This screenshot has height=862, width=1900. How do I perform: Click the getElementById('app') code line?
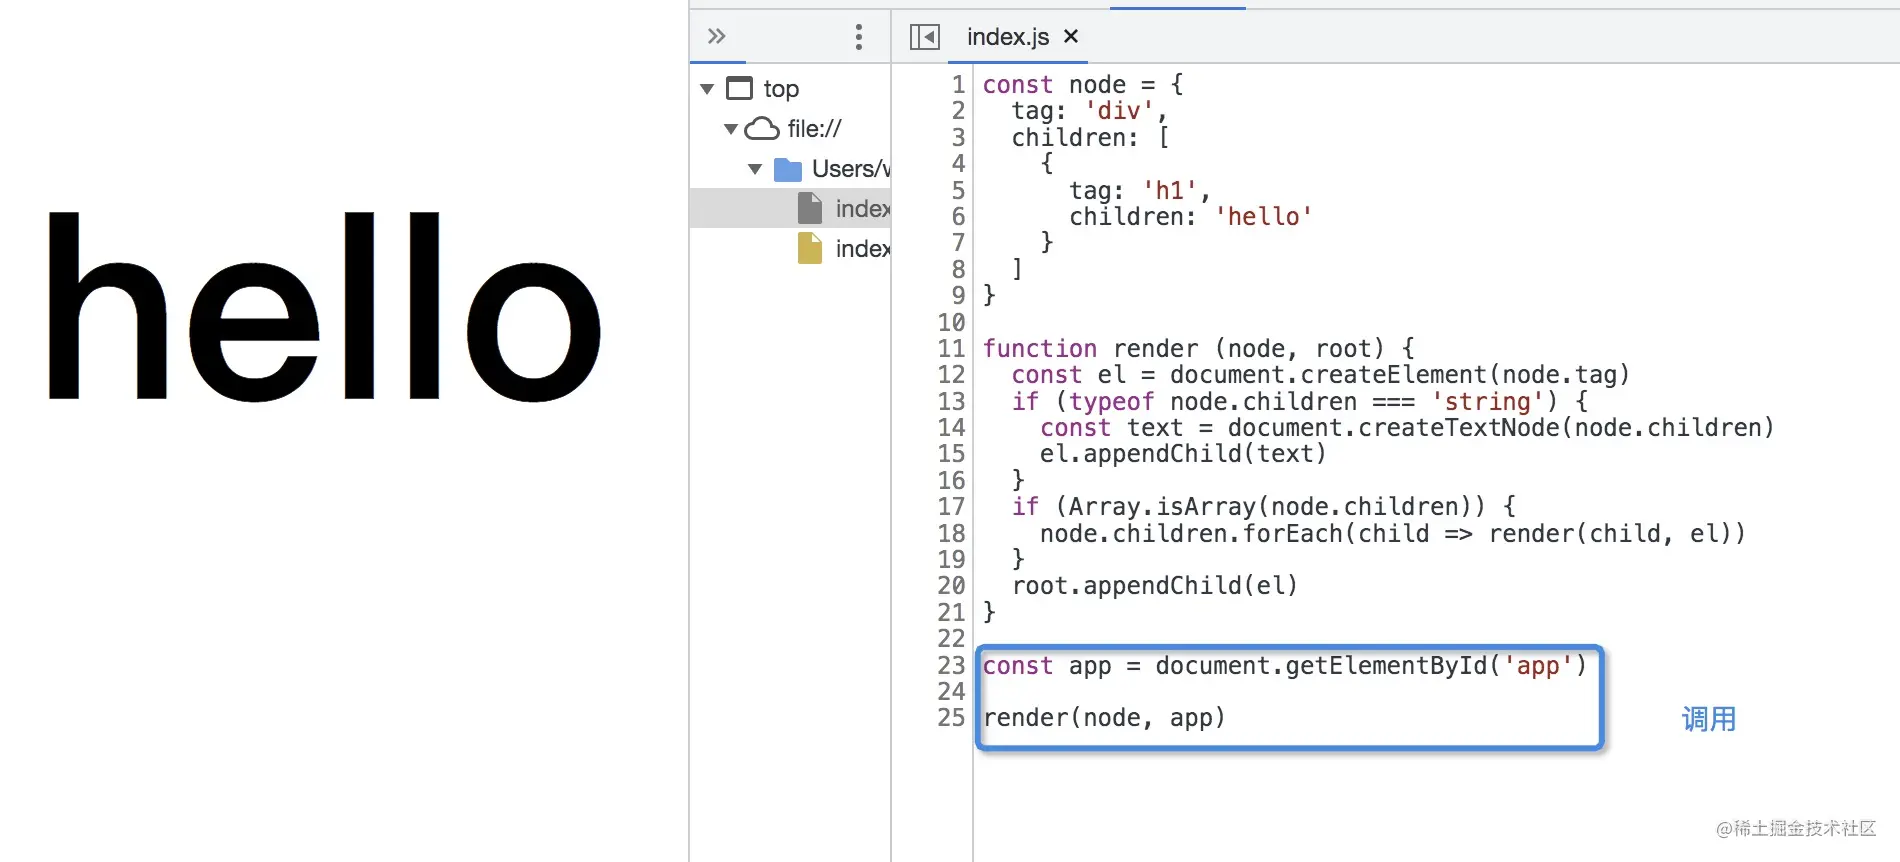(x=1284, y=666)
